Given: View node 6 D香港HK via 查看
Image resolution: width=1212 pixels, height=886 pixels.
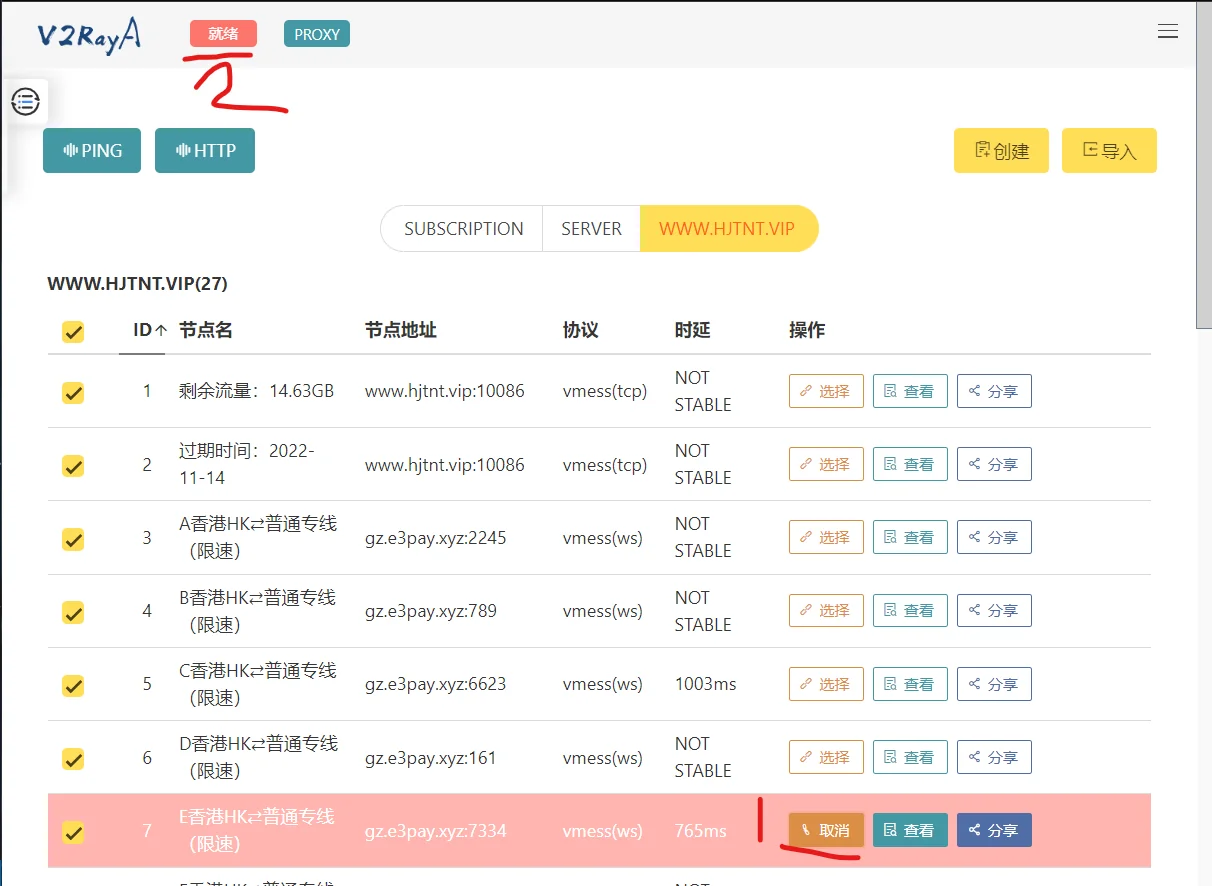Looking at the screenshot, I should point(910,757).
